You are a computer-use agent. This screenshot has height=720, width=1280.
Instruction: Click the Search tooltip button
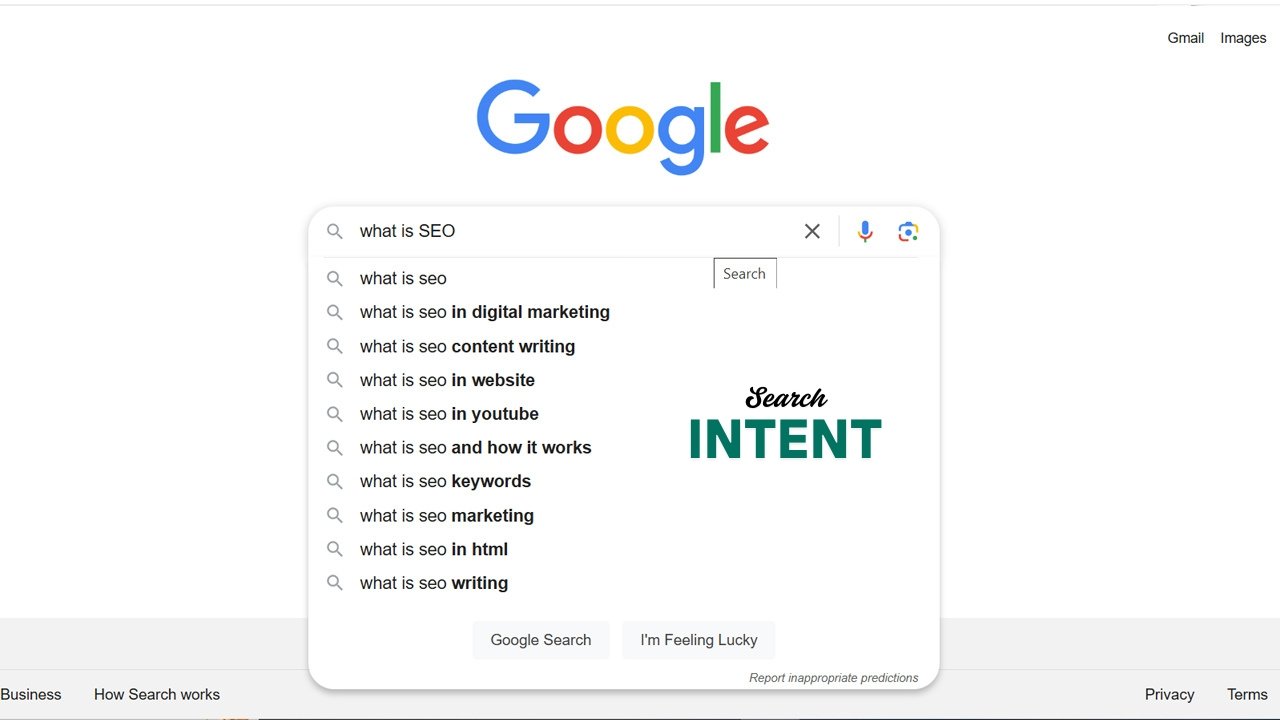tap(744, 273)
